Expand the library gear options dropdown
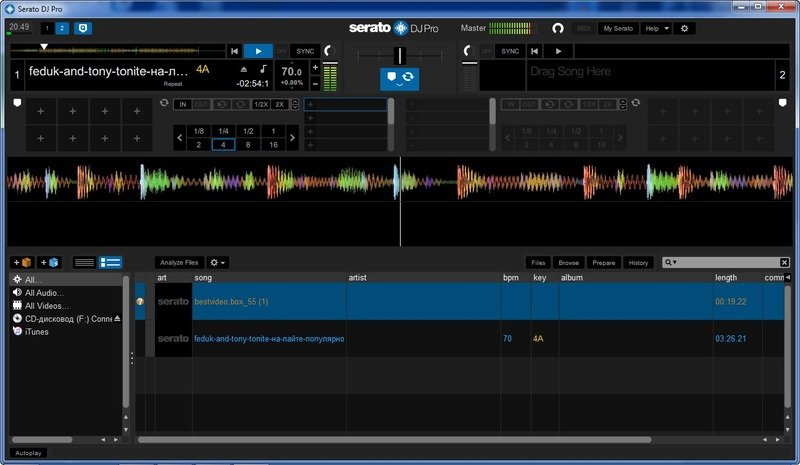The width and height of the screenshot is (800, 465). click(217, 262)
